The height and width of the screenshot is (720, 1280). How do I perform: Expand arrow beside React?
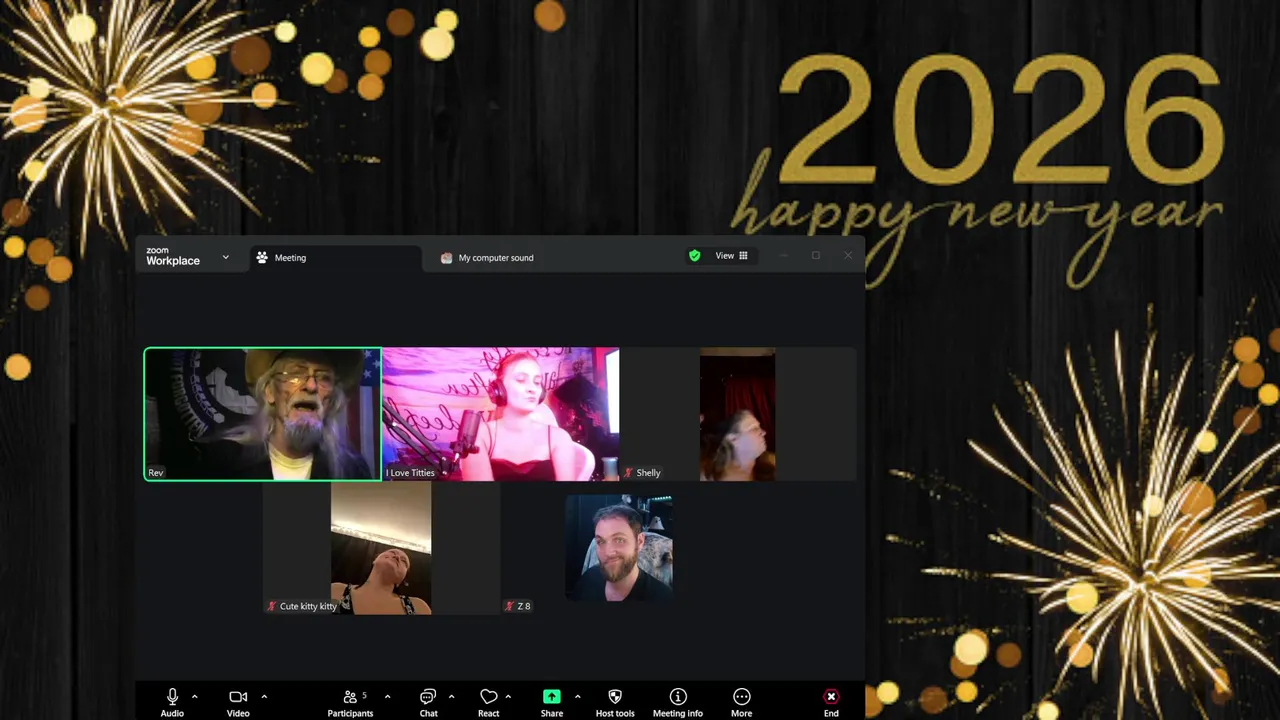point(508,697)
